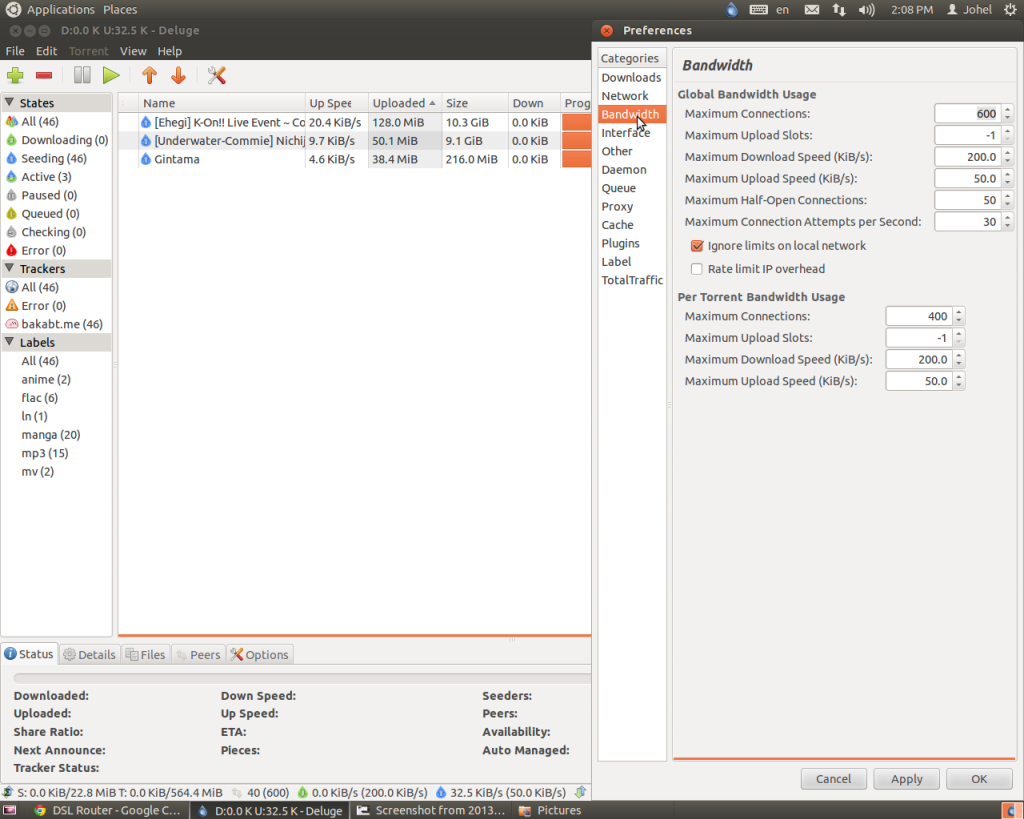Click the Apply button in Preferences

click(906, 779)
